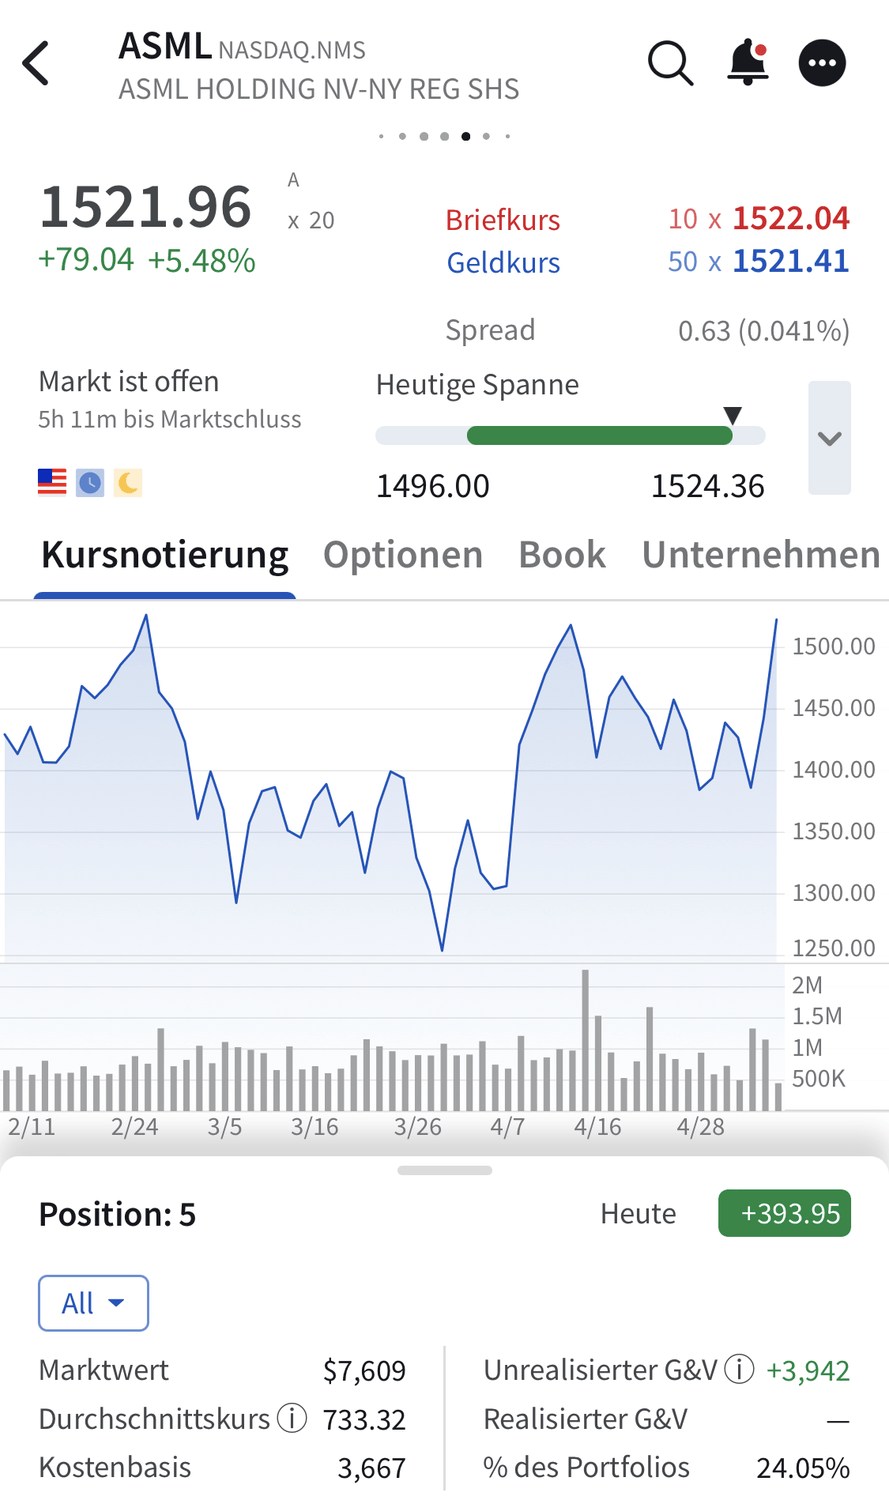The image size is (889, 1500).
Task: Tap info icon next to Durchschnittskurs
Action: pyautogui.click(x=292, y=1418)
